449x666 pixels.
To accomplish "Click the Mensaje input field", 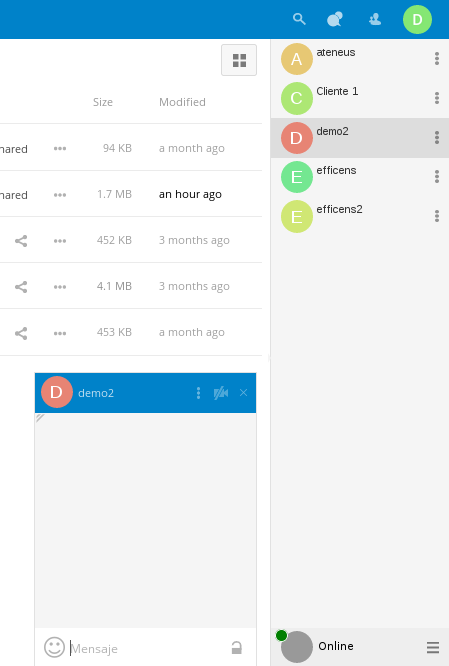I will point(147,649).
